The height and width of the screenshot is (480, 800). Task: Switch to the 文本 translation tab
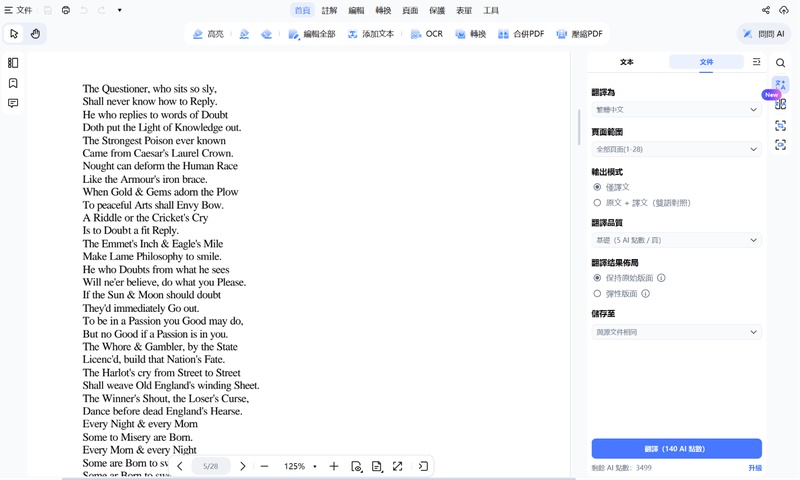627,62
